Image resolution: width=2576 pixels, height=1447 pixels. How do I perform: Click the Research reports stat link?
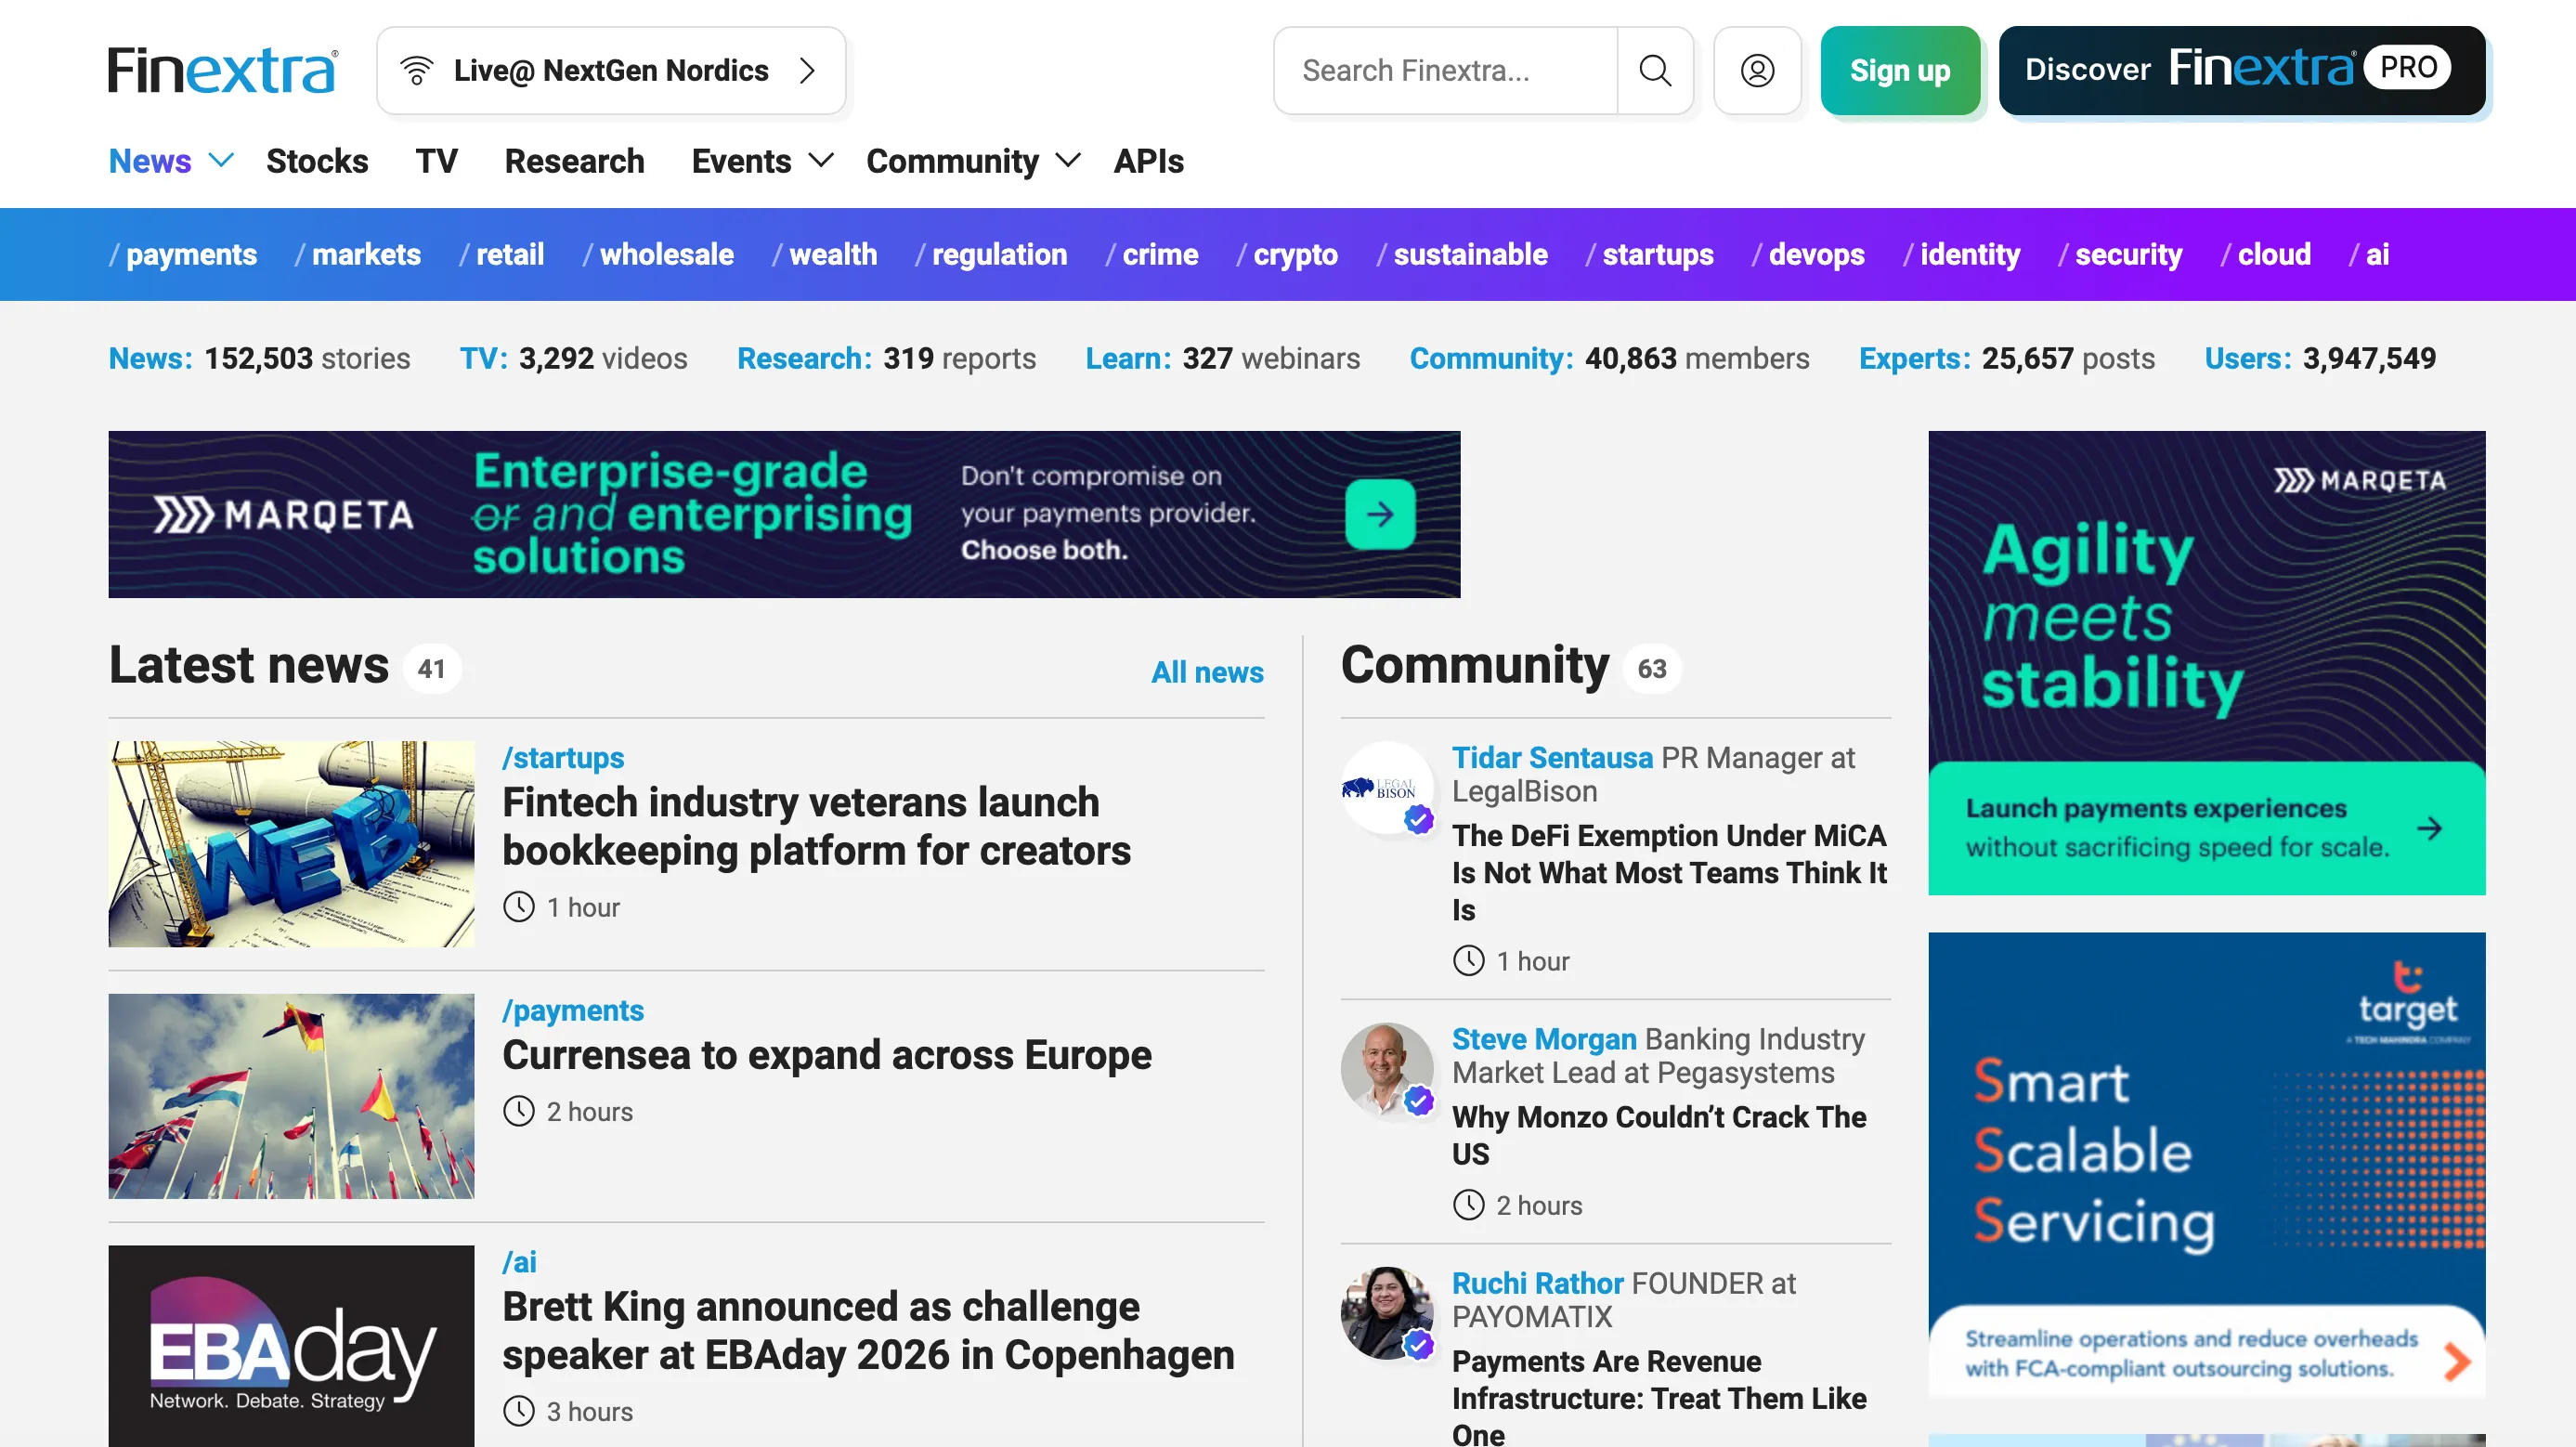[x=886, y=358]
